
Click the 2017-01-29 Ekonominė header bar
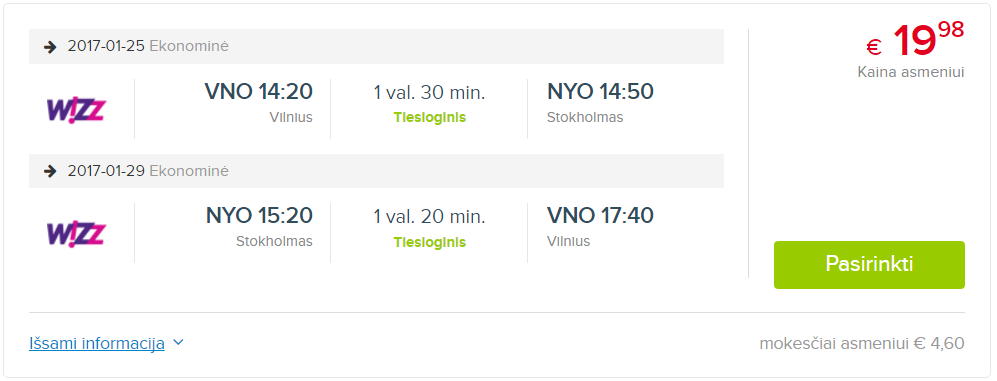point(376,171)
